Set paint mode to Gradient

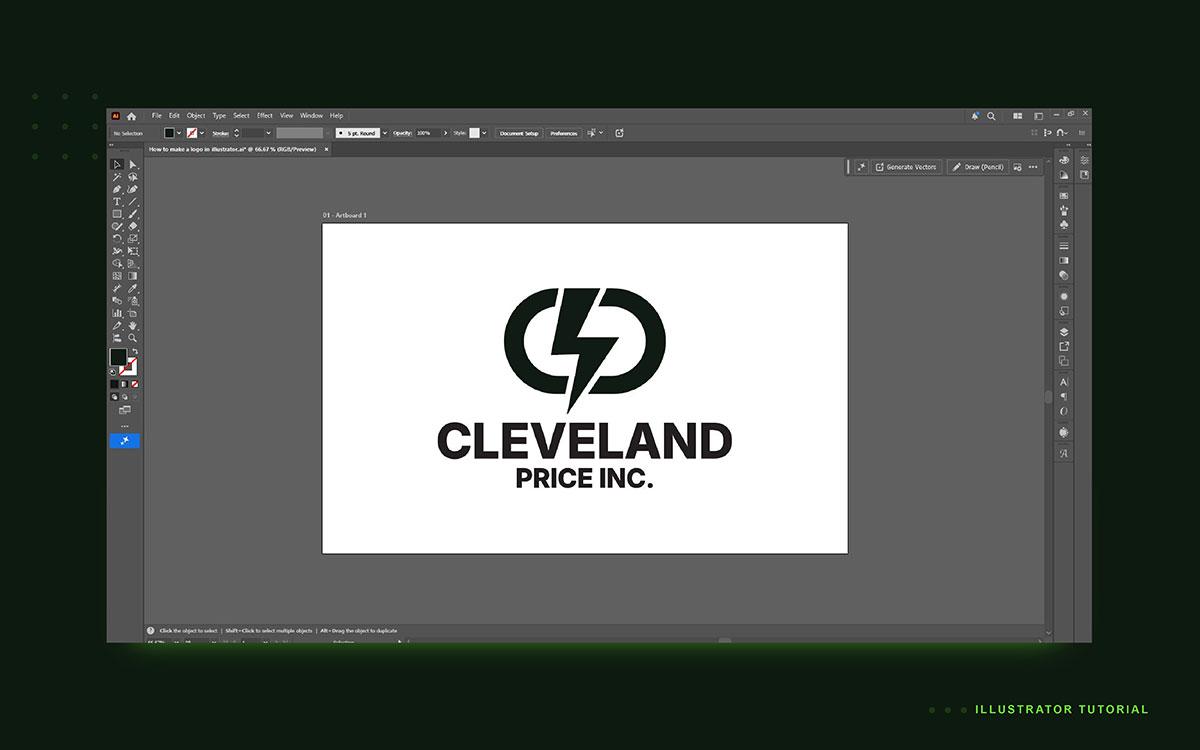tap(124, 384)
